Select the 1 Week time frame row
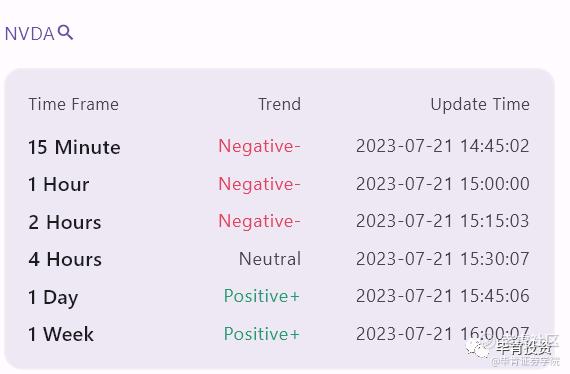 [279, 334]
